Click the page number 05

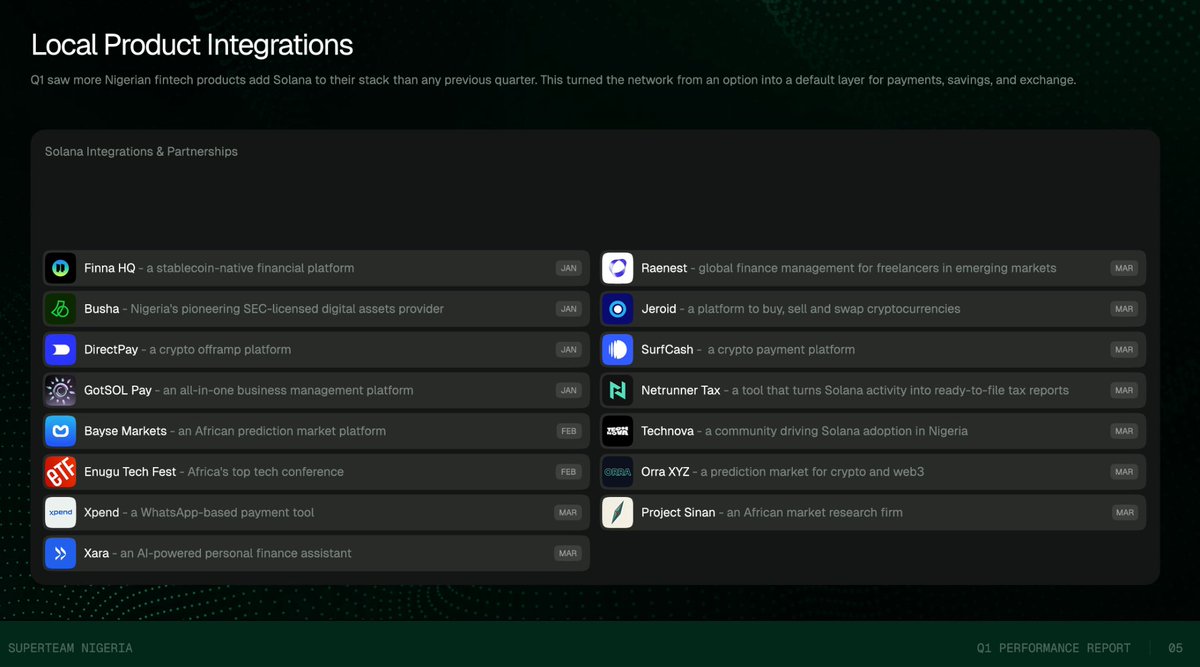click(x=1176, y=648)
